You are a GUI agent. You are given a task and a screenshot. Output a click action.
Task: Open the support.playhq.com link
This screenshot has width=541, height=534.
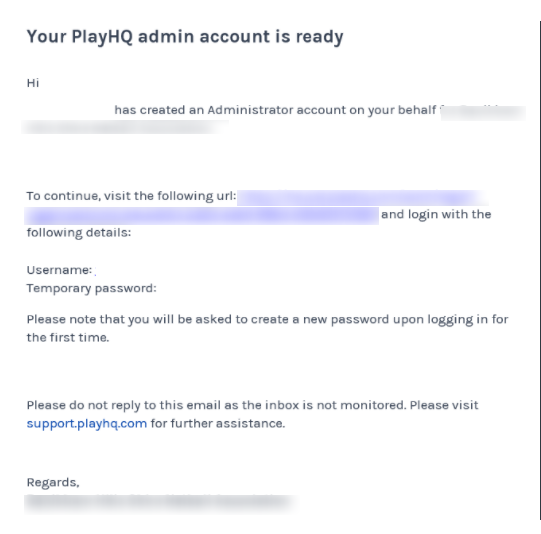[87, 423]
